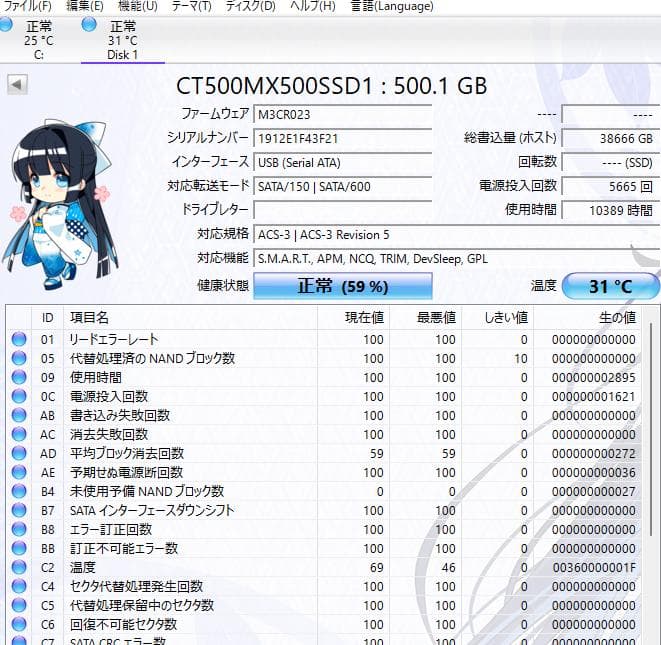661x645 pixels.
Task: Click the シリアルナンバー value field
Action: pos(342,138)
